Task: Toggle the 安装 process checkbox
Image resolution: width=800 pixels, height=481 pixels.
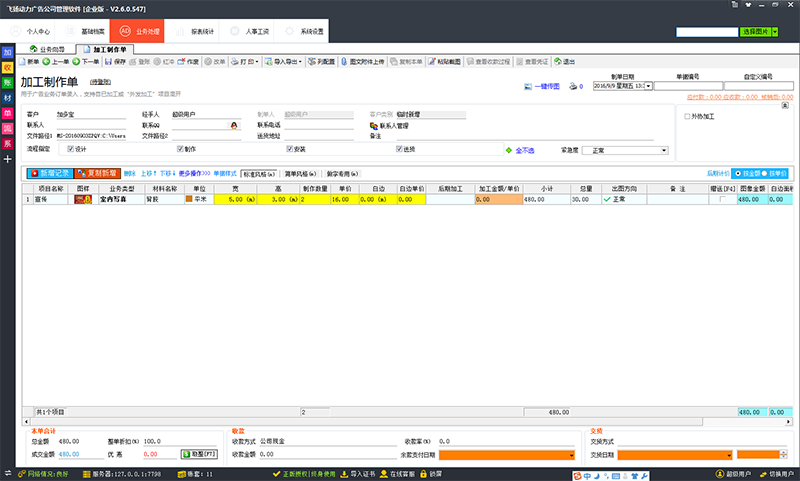Action: click(x=290, y=149)
